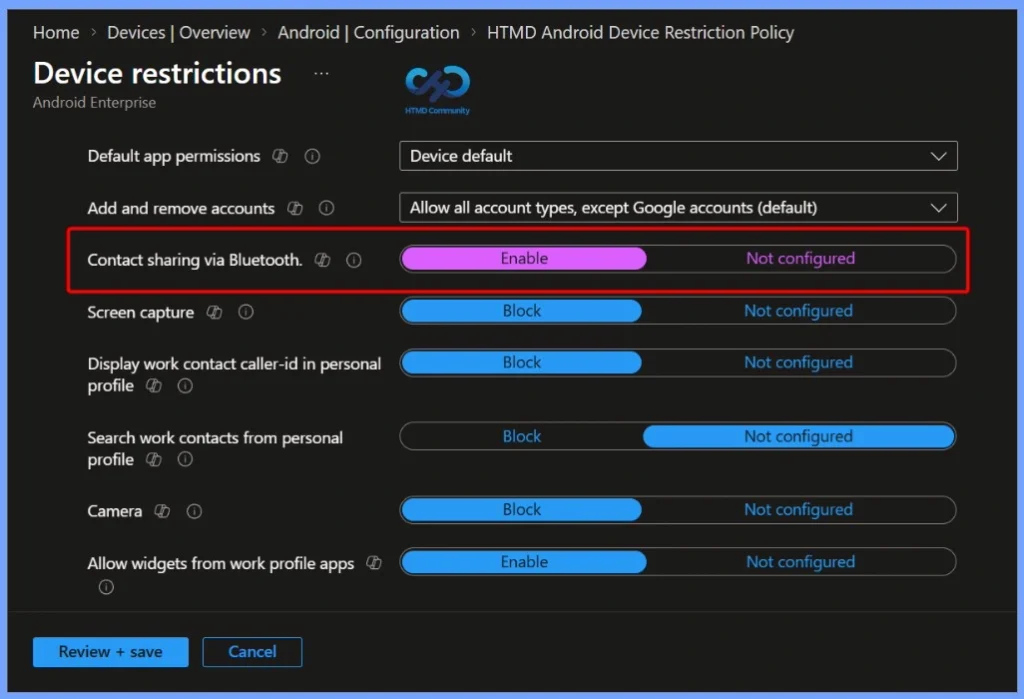This screenshot has height=699, width=1024.
Task: Click Copilot icon for Search work contacts setting
Action: coord(153,459)
